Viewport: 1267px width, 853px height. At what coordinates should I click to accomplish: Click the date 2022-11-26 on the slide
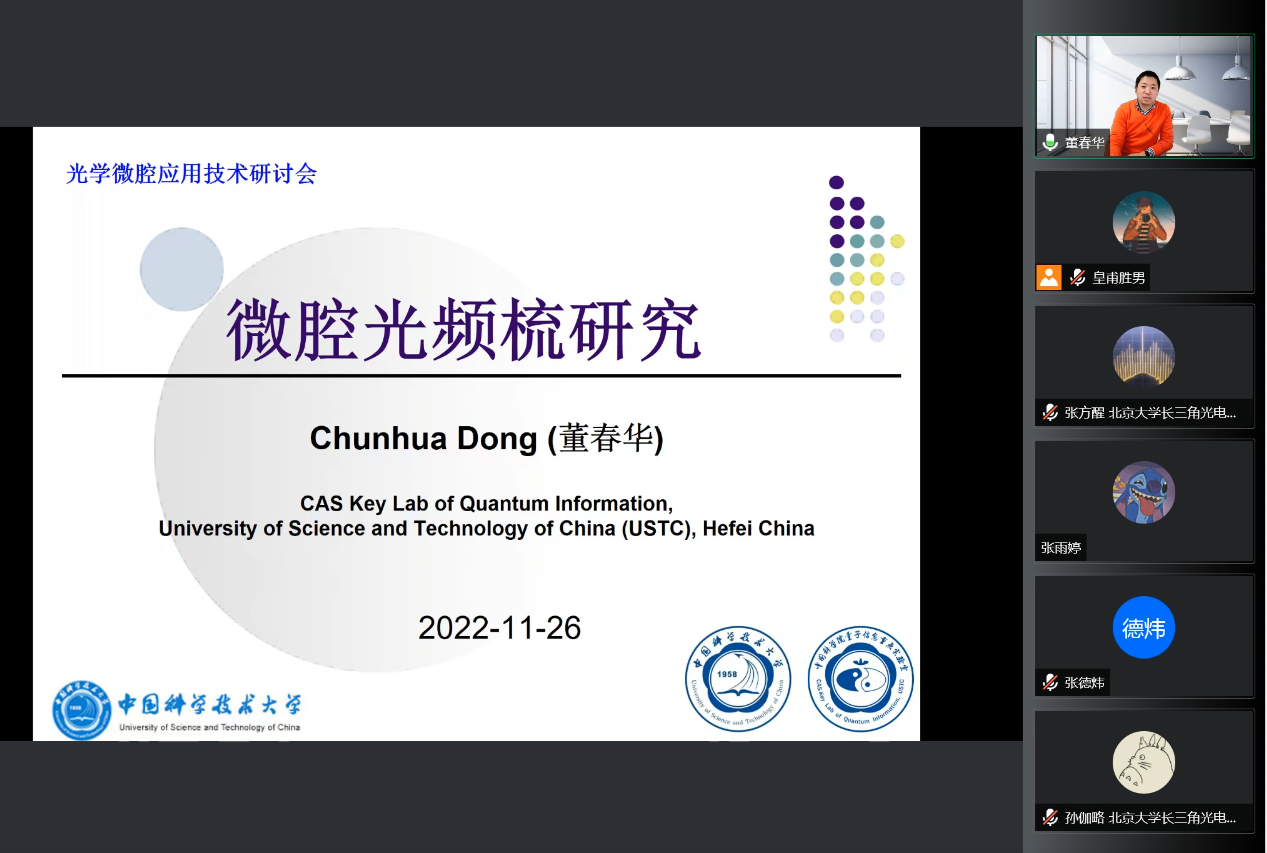click(499, 627)
